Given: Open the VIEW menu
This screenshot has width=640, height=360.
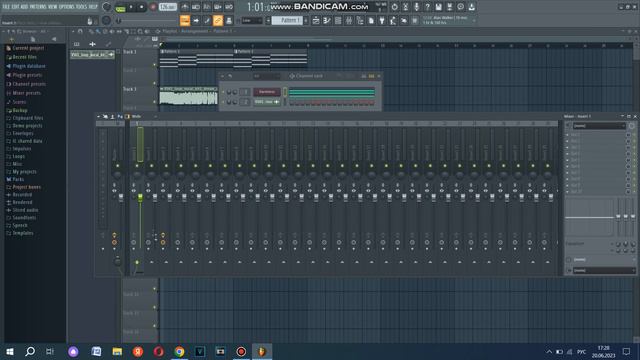Looking at the screenshot, I should (x=53, y=7).
